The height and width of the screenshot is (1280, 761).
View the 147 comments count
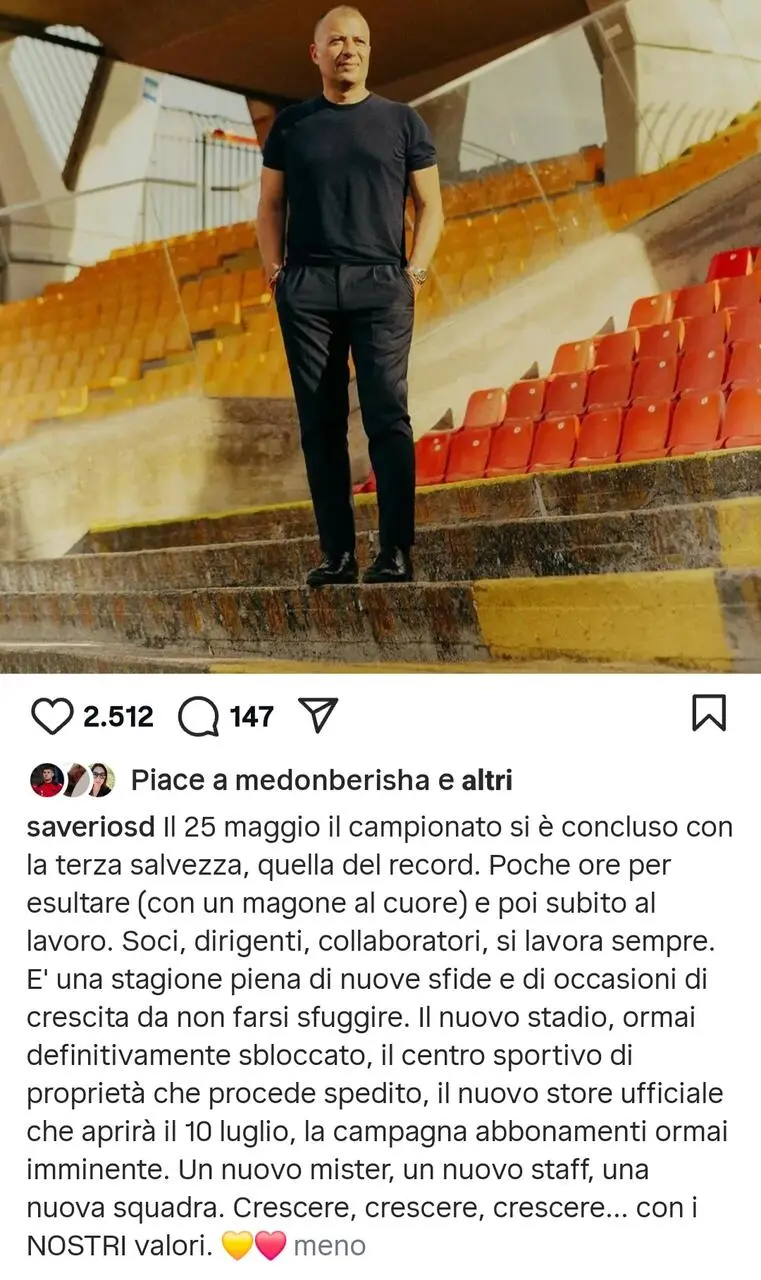251,717
